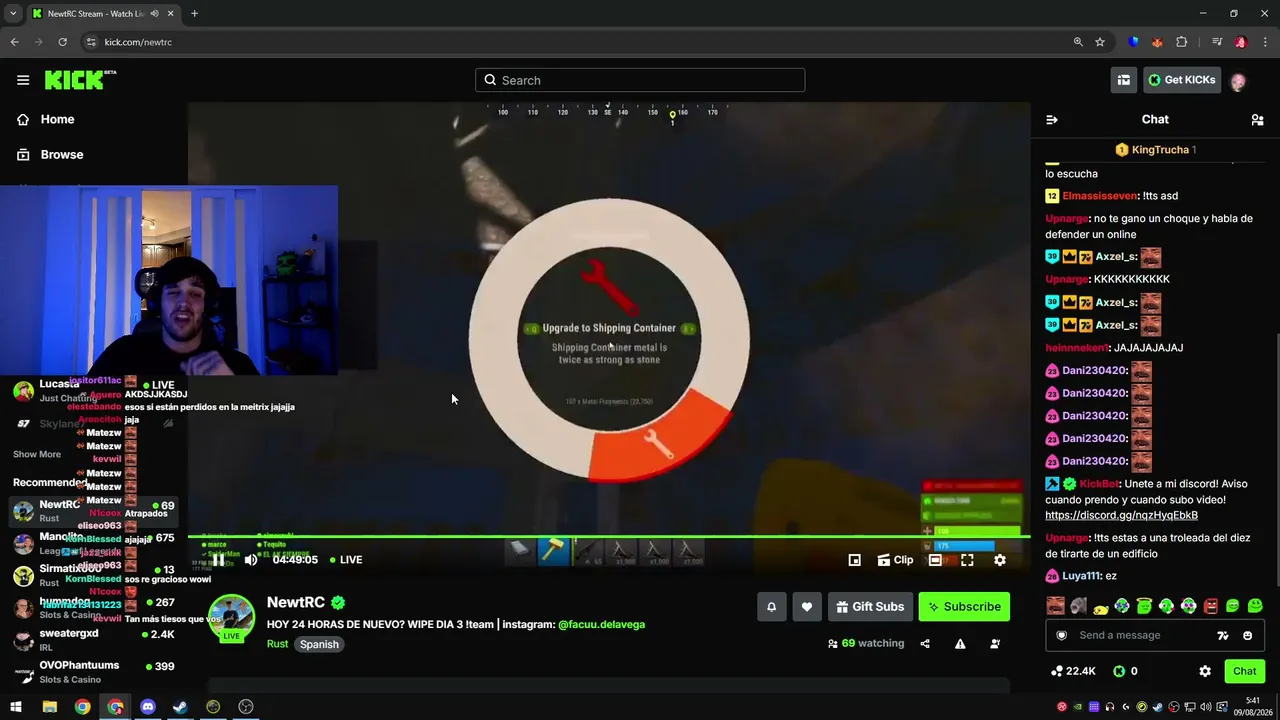The image size is (1280, 720).
Task: Click the Gift Subs button
Action: tap(870, 606)
